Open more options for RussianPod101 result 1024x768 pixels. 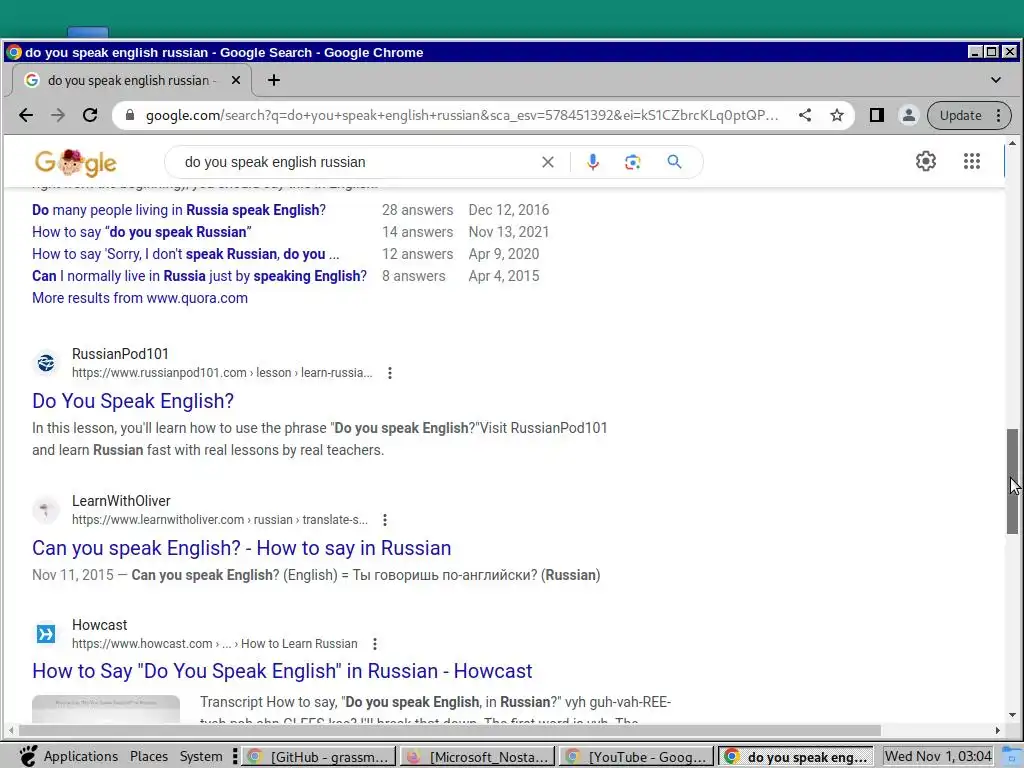pyautogui.click(x=390, y=373)
